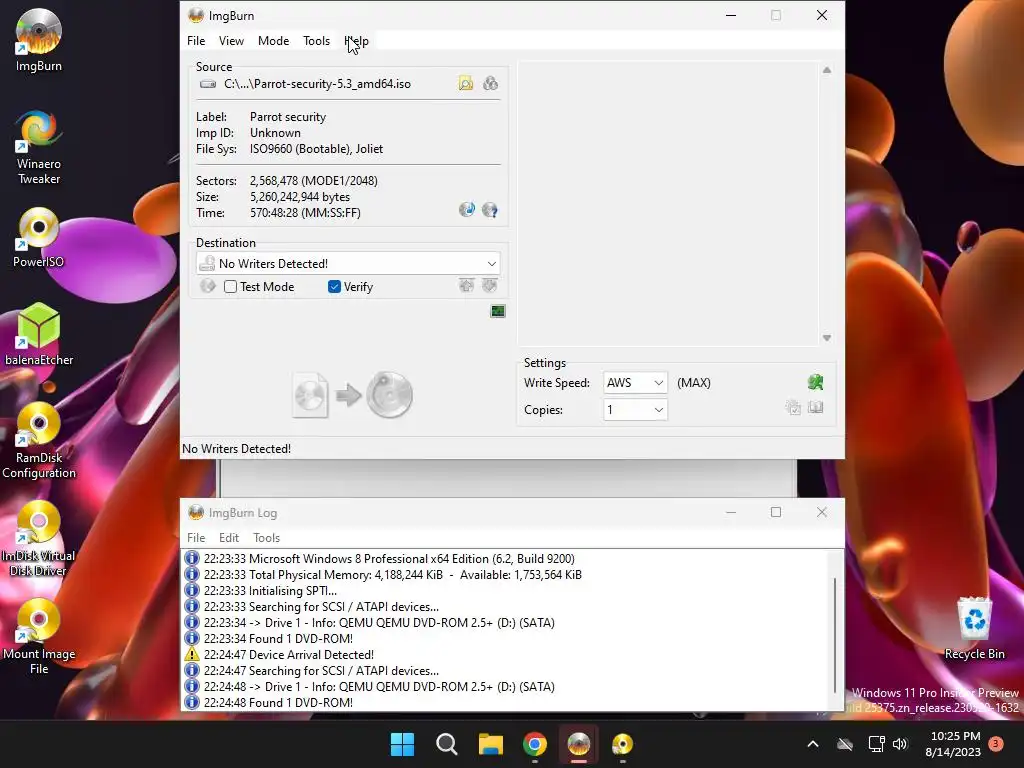
Task: Open Tools menu in ImgBurn Log window
Action: 266,537
